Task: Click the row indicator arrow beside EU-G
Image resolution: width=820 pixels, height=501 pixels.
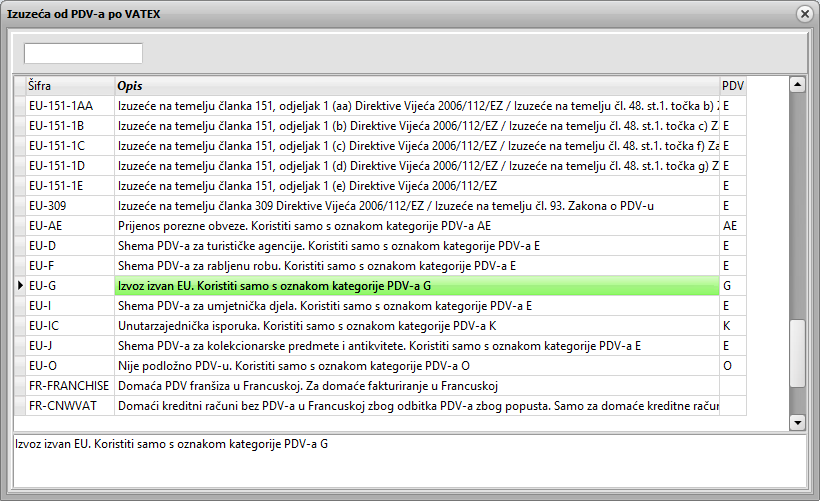Action: (19, 286)
